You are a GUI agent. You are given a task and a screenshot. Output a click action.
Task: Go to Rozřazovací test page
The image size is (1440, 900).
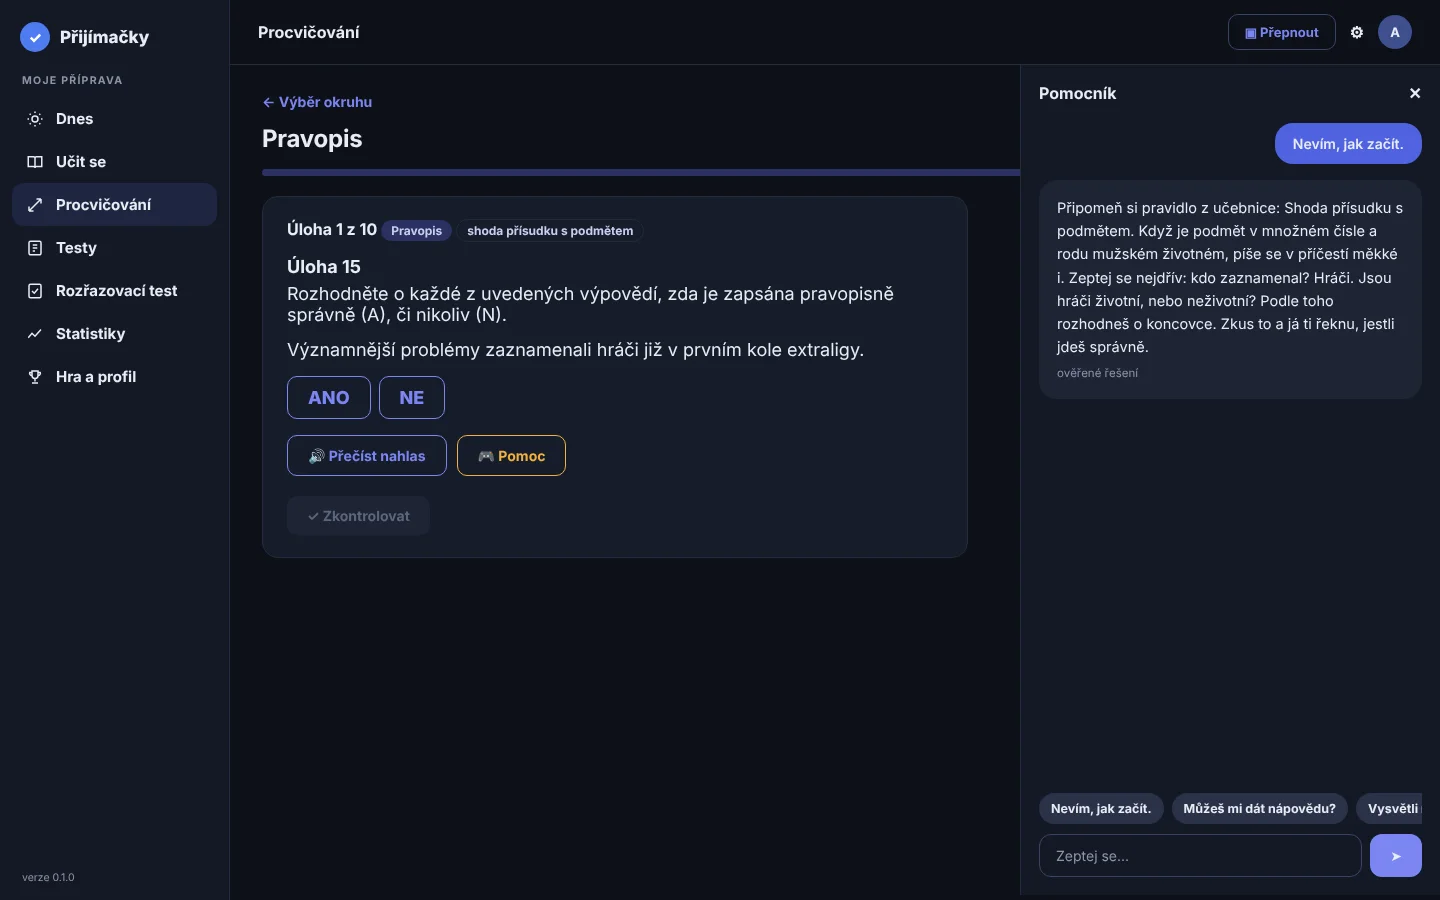point(114,291)
